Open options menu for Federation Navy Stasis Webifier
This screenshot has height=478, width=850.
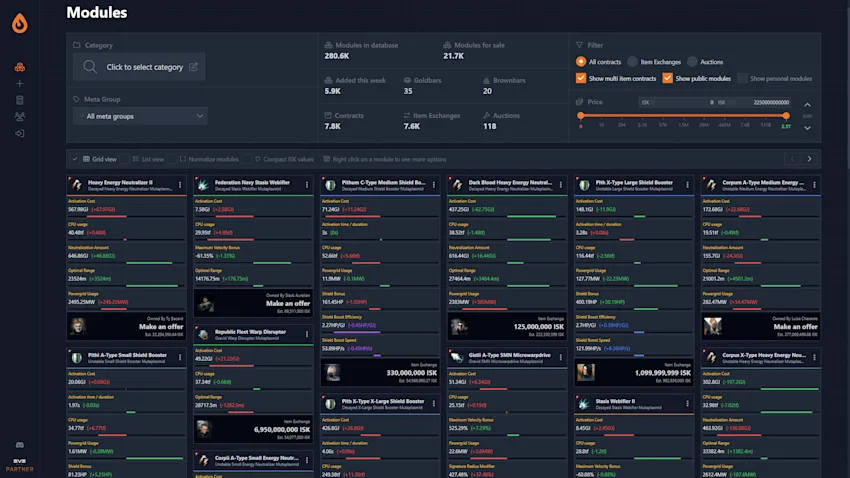pos(307,185)
